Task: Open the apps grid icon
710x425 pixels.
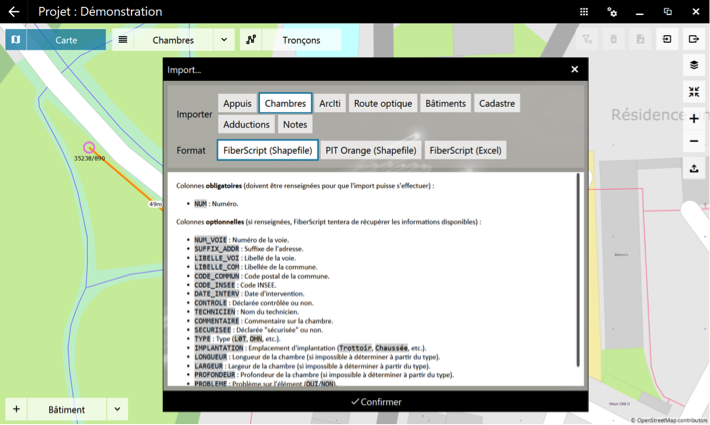Action: click(584, 12)
